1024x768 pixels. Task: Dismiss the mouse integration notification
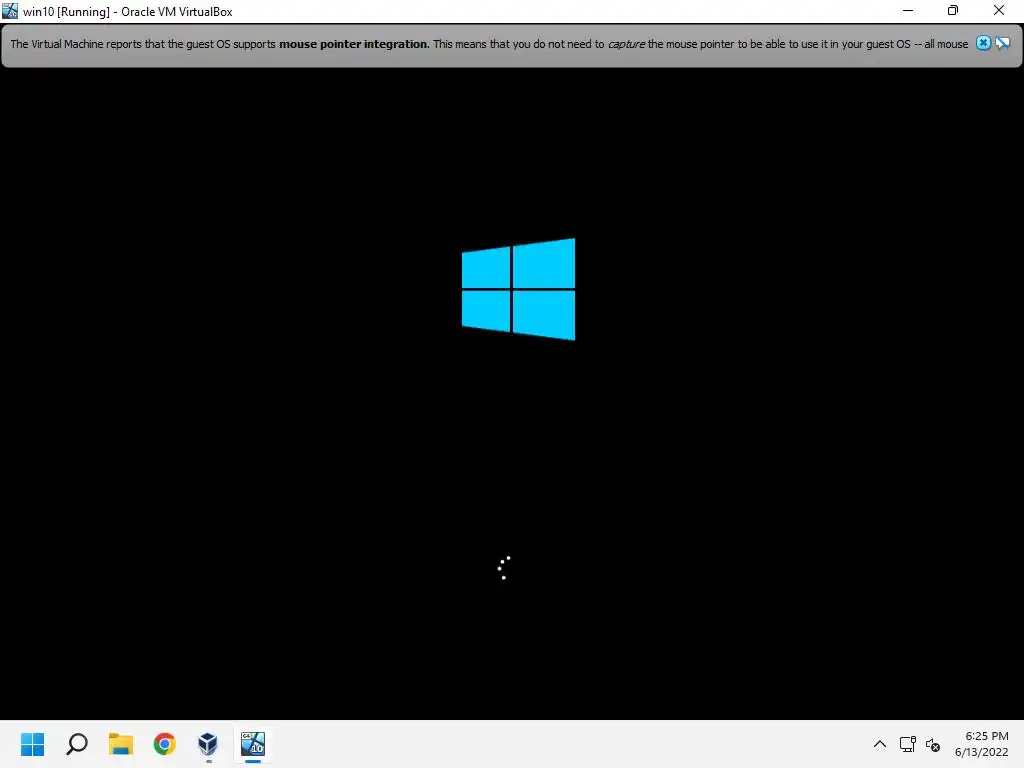click(983, 43)
